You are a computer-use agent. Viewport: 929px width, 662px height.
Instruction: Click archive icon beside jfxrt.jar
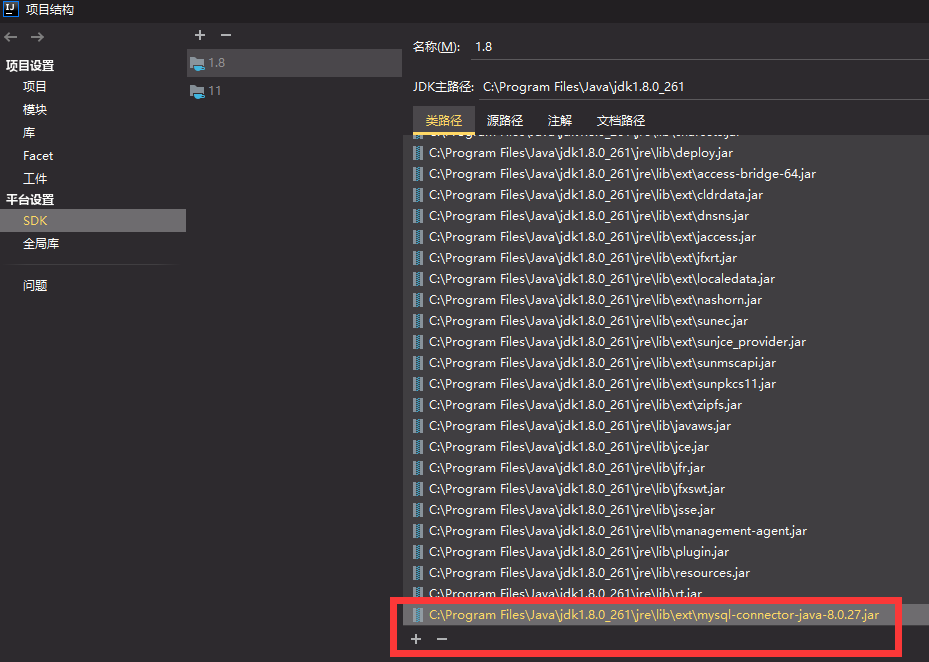(x=418, y=258)
